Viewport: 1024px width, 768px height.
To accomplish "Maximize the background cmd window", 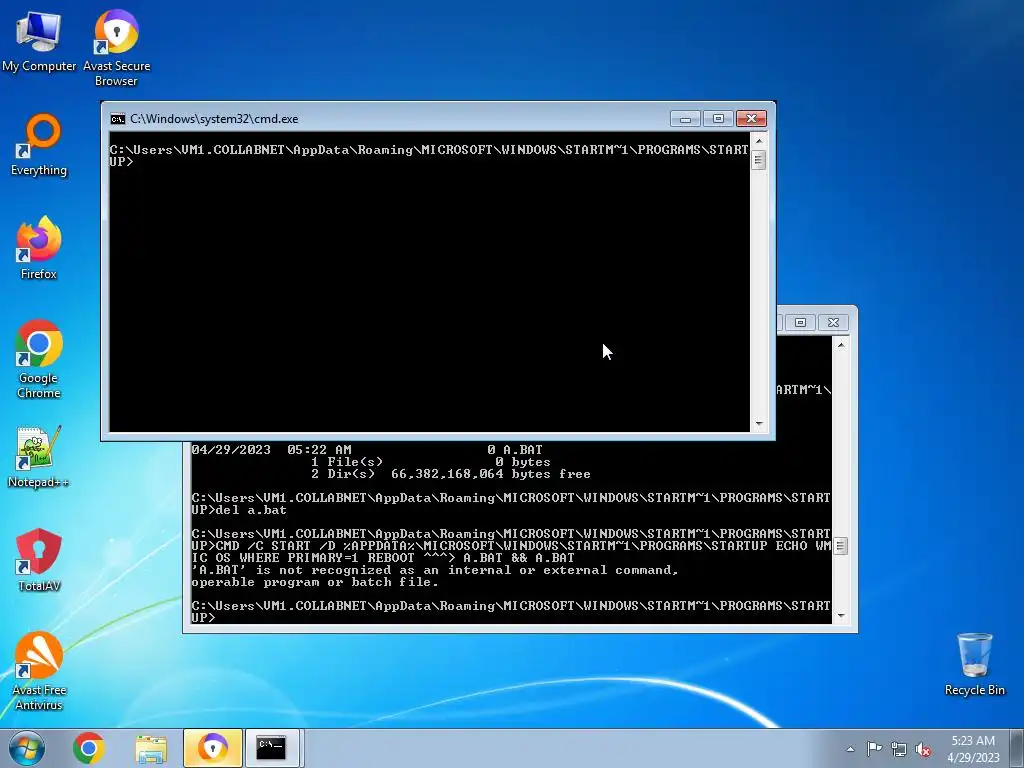I will 800,323.
